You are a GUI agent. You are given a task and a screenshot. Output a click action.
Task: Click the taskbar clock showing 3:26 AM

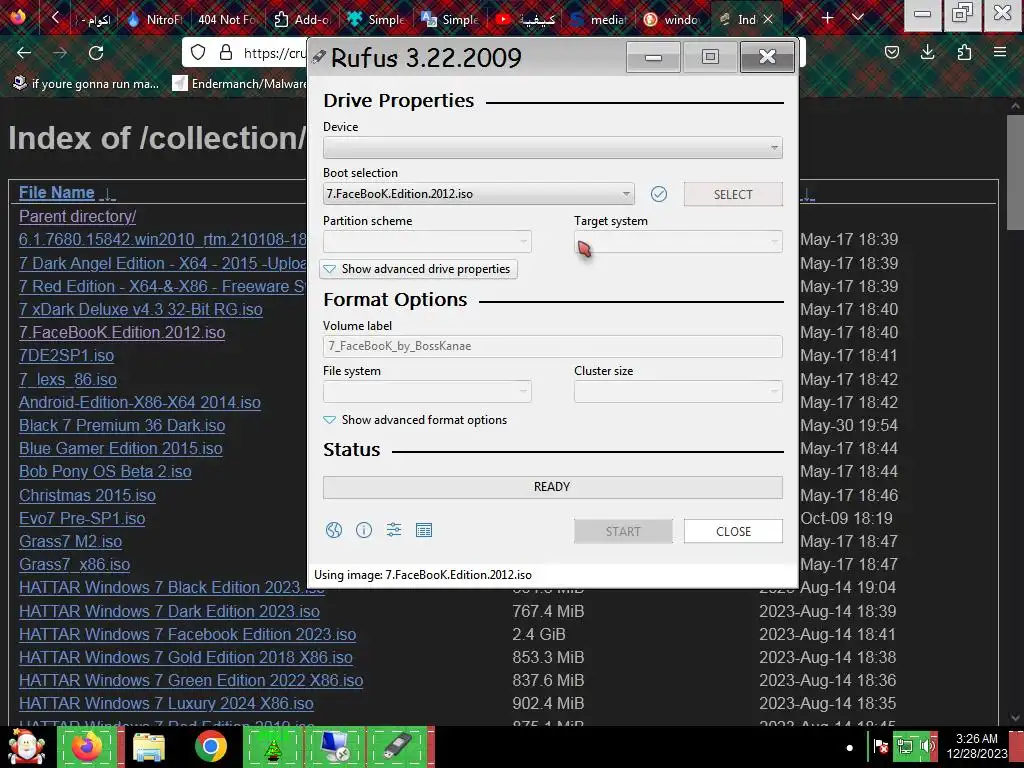point(976,746)
